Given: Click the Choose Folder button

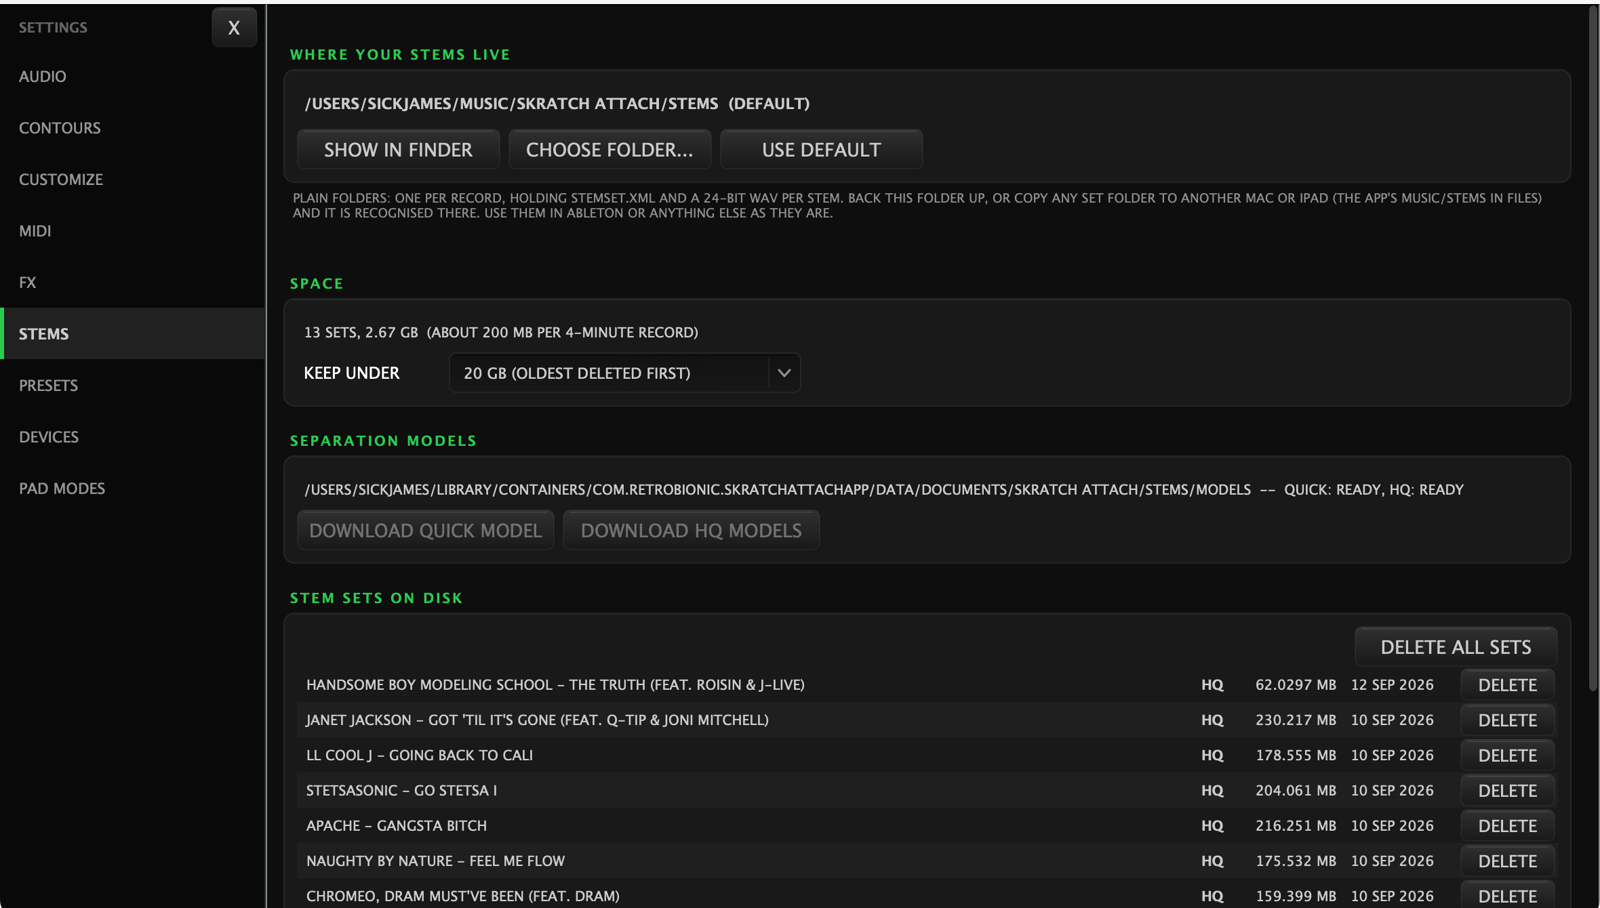Looking at the screenshot, I should tap(610, 150).
